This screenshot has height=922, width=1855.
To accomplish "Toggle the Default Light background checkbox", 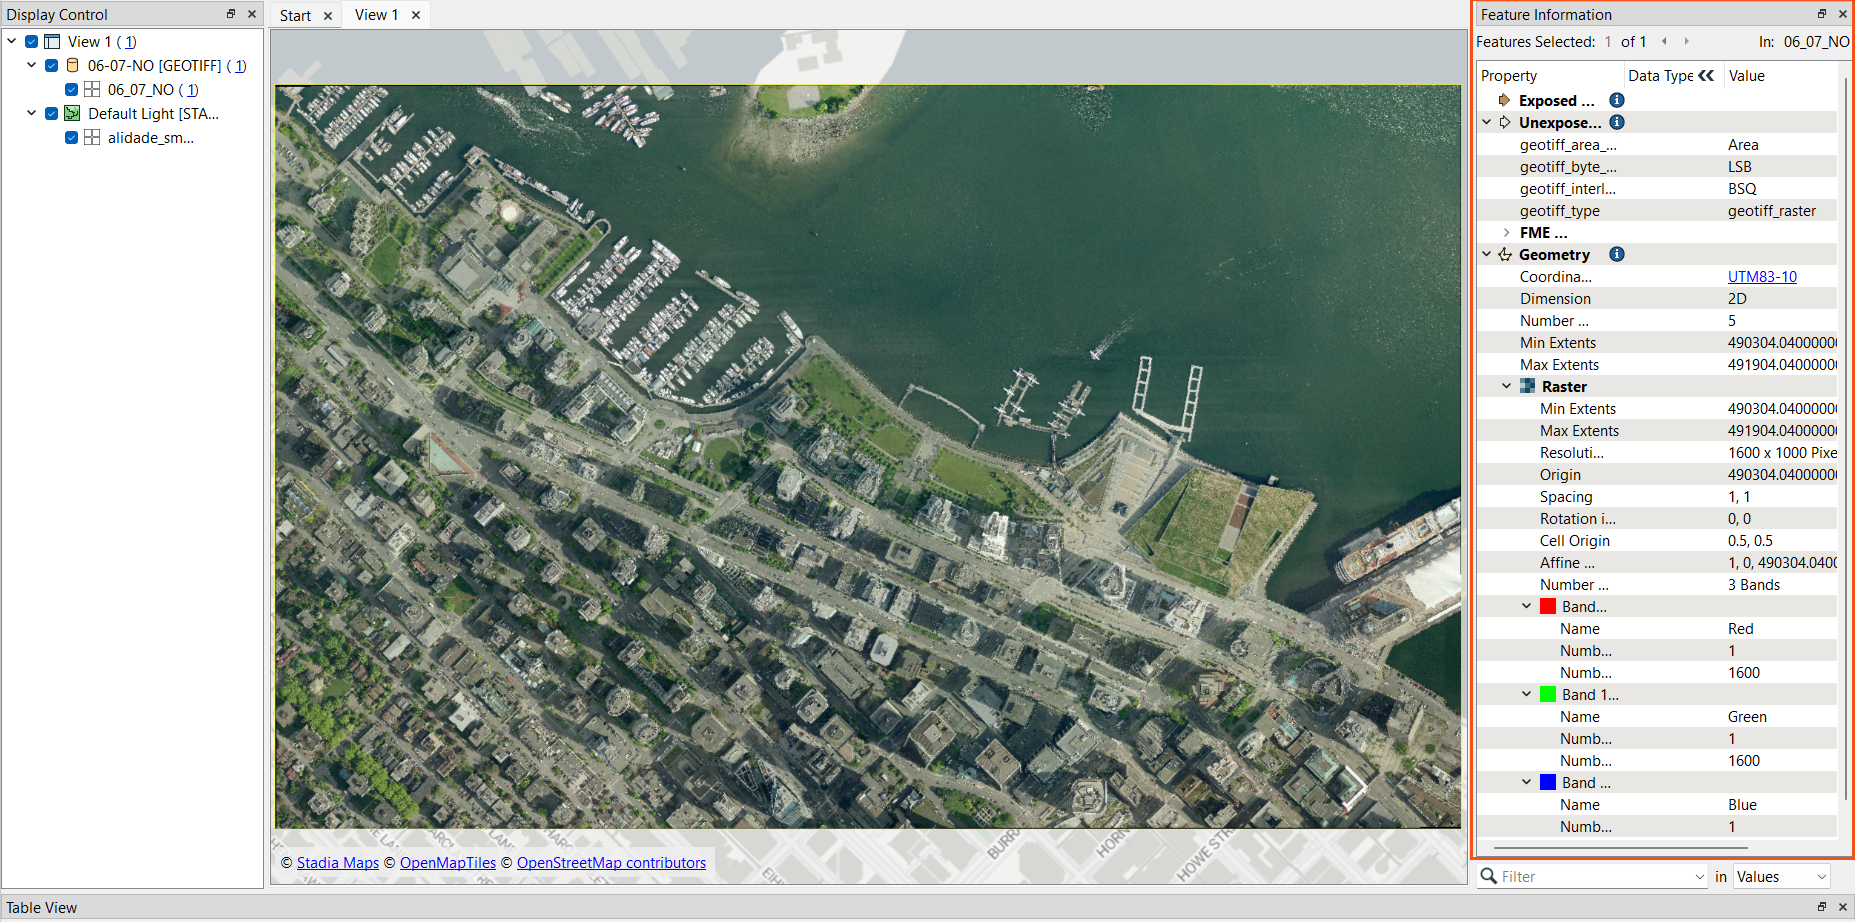I will pos(51,113).
